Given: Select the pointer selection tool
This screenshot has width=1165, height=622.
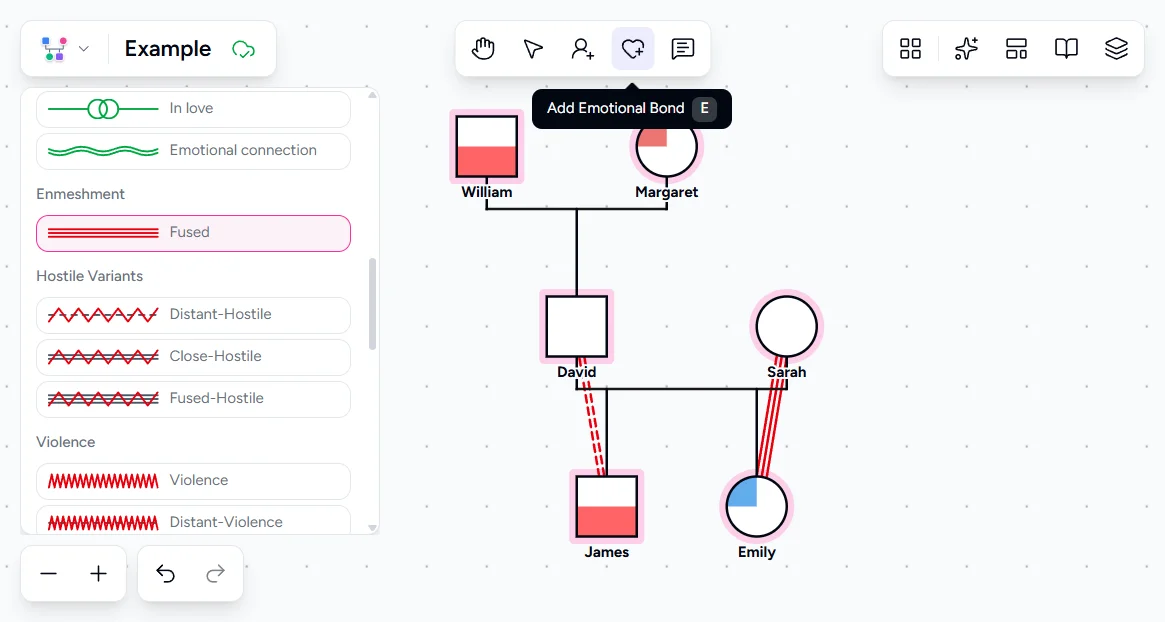Looking at the screenshot, I should [x=533, y=49].
